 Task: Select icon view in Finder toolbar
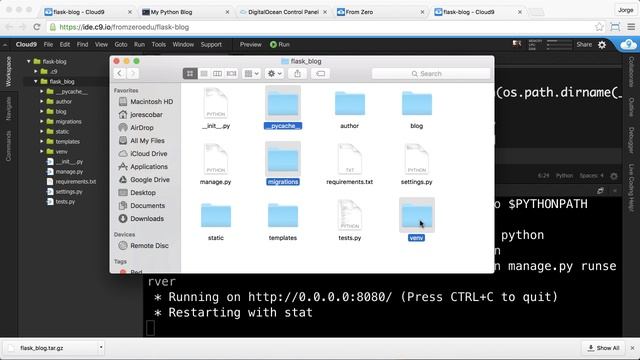tap(190, 73)
